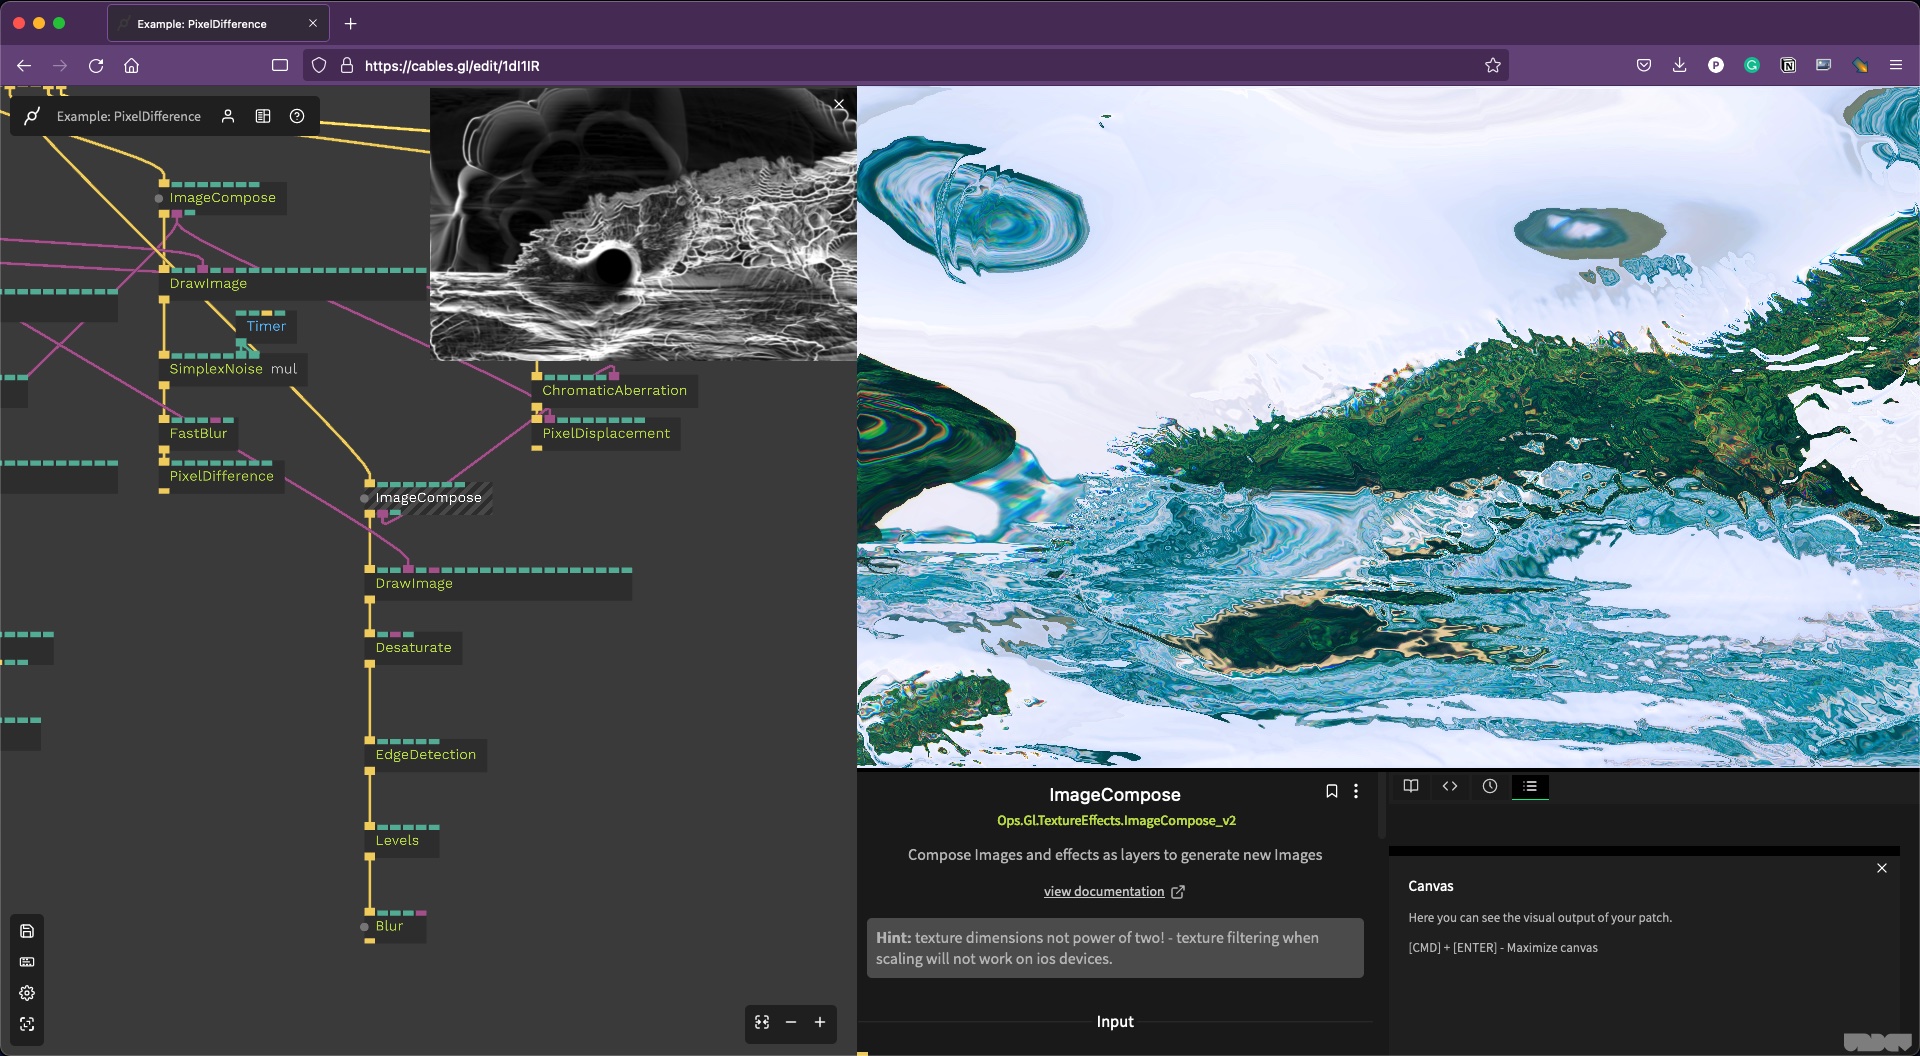Click the fit-to-view icon beside zoom controls
Image resolution: width=1920 pixels, height=1056 pixels.
tap(762, 1022)
